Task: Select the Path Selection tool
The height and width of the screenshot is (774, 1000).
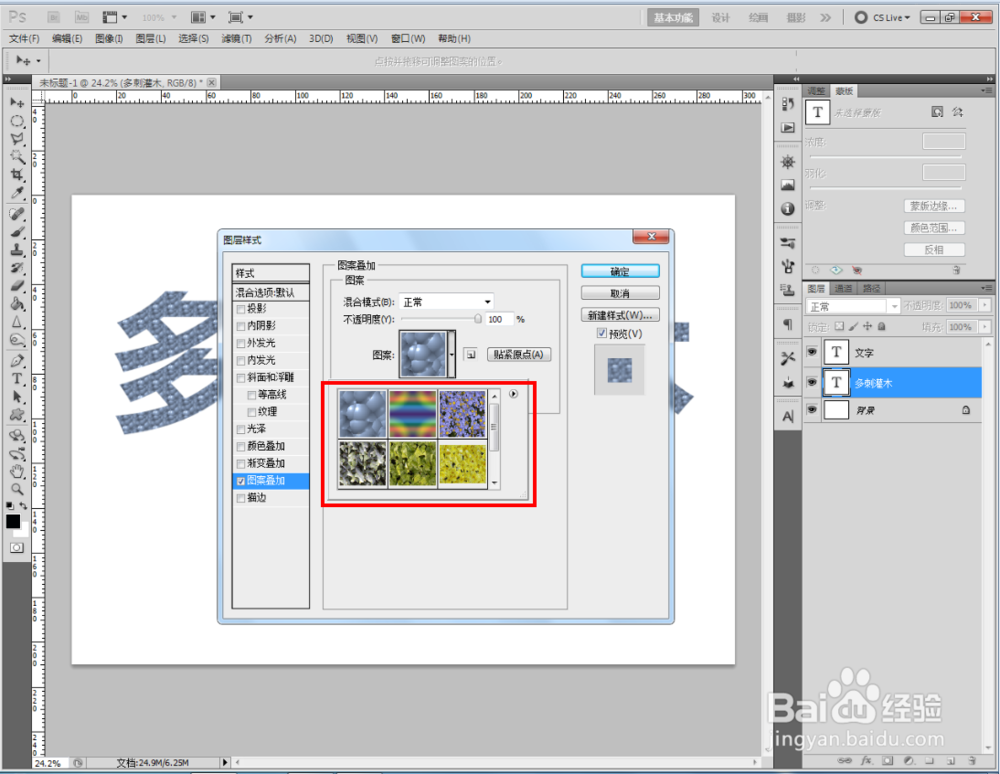Action: tap(17, 397)
